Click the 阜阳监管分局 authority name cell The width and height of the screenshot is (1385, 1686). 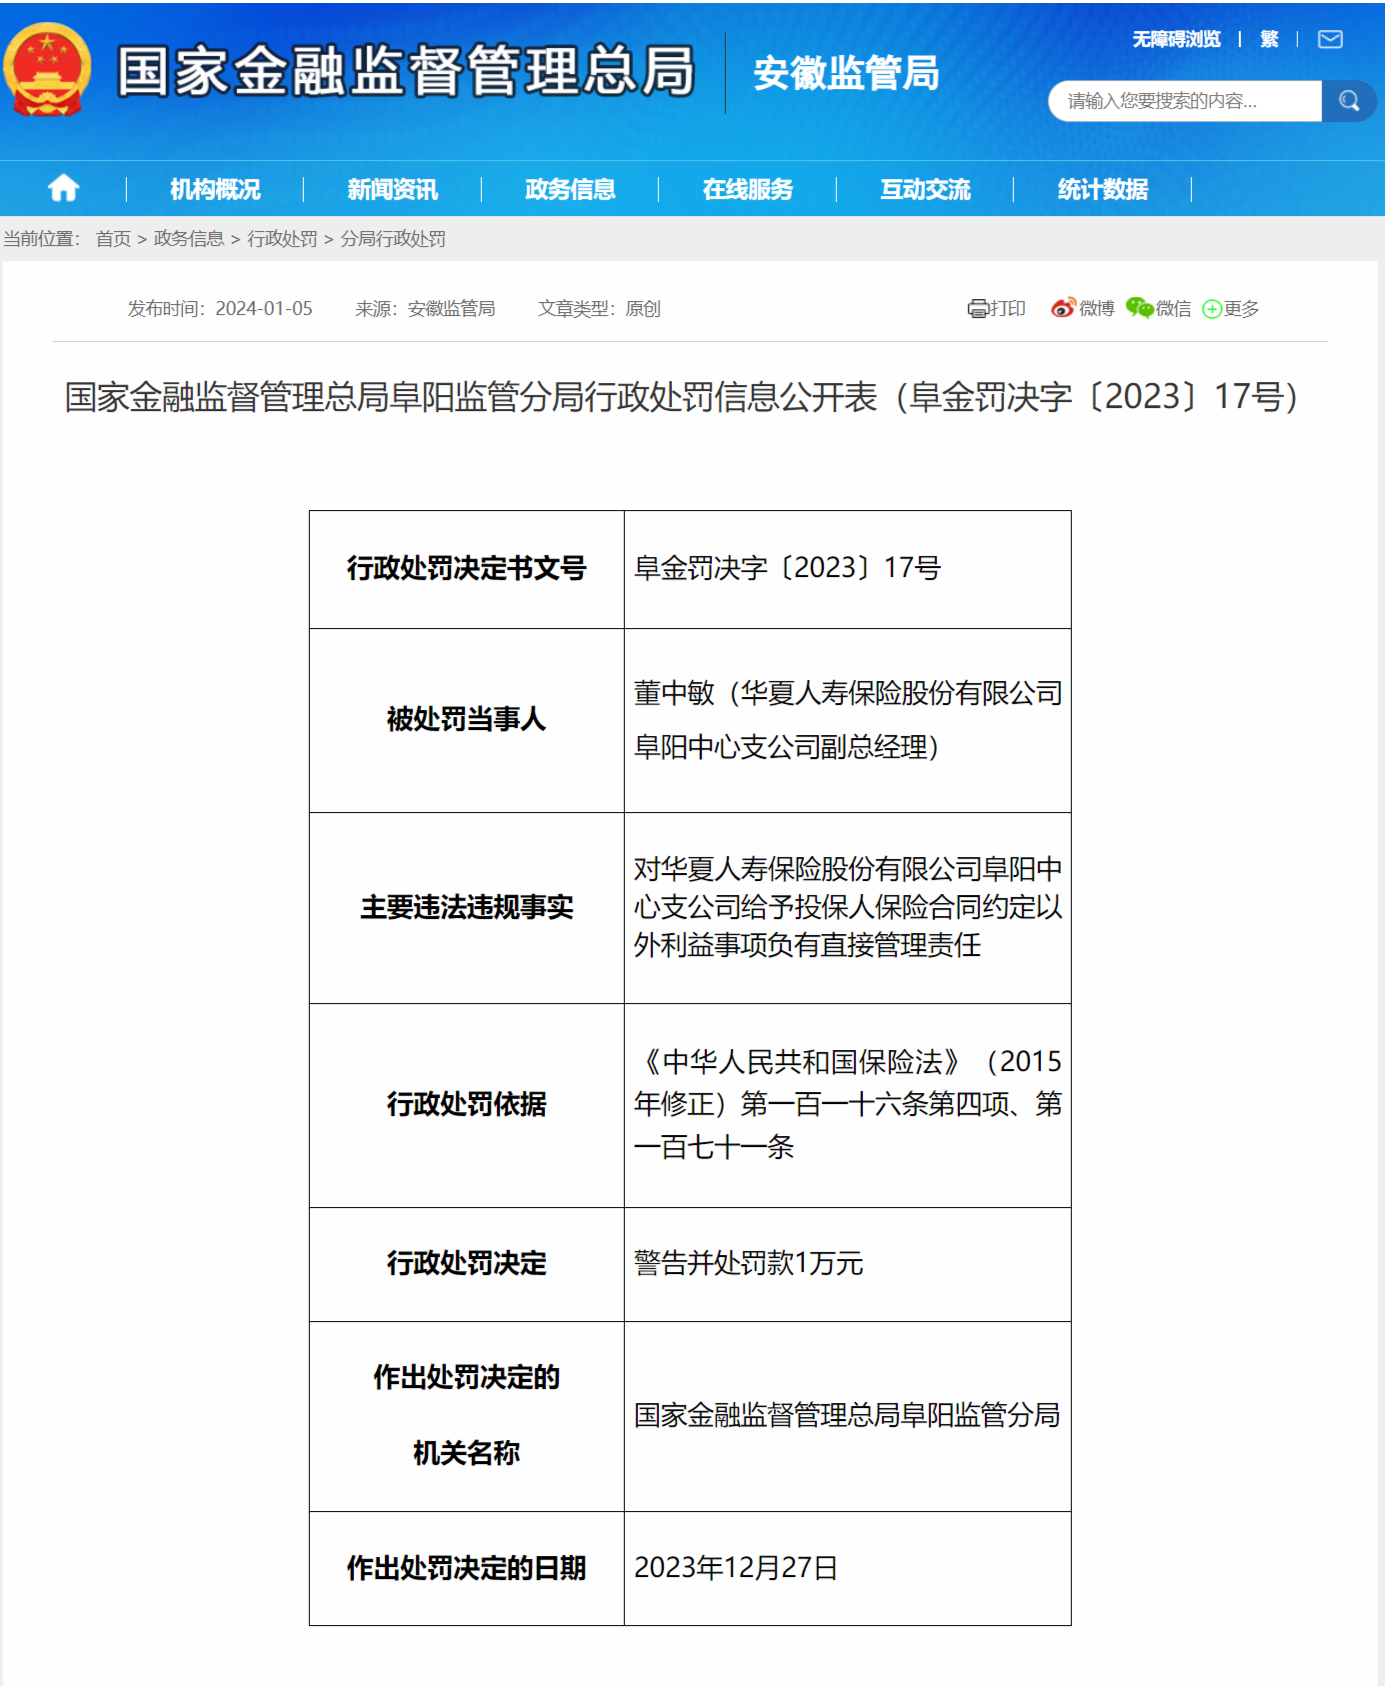pos(848,1416)
